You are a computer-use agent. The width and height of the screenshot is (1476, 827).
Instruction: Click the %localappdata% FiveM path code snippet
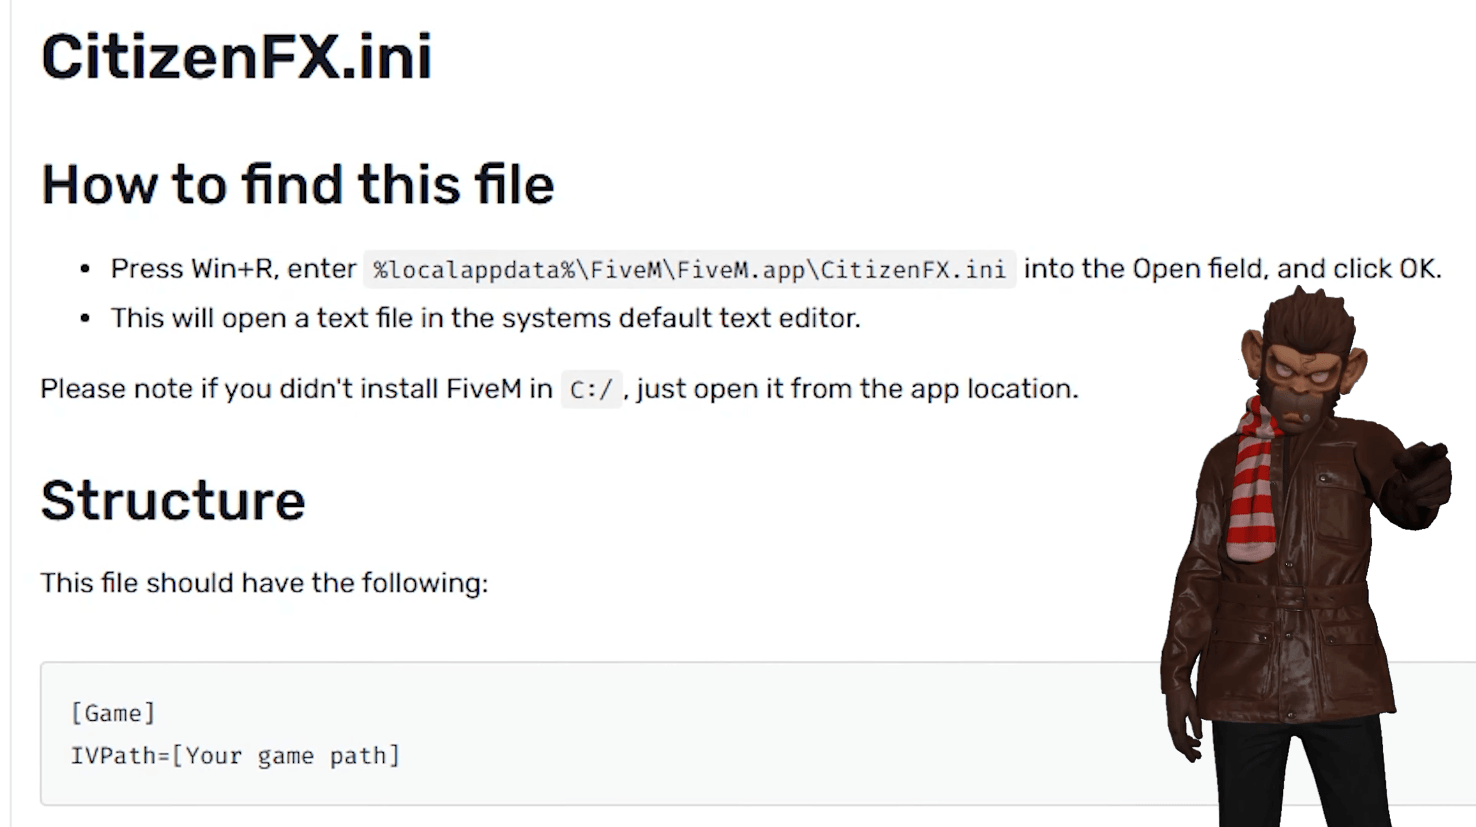click(689, 270)
